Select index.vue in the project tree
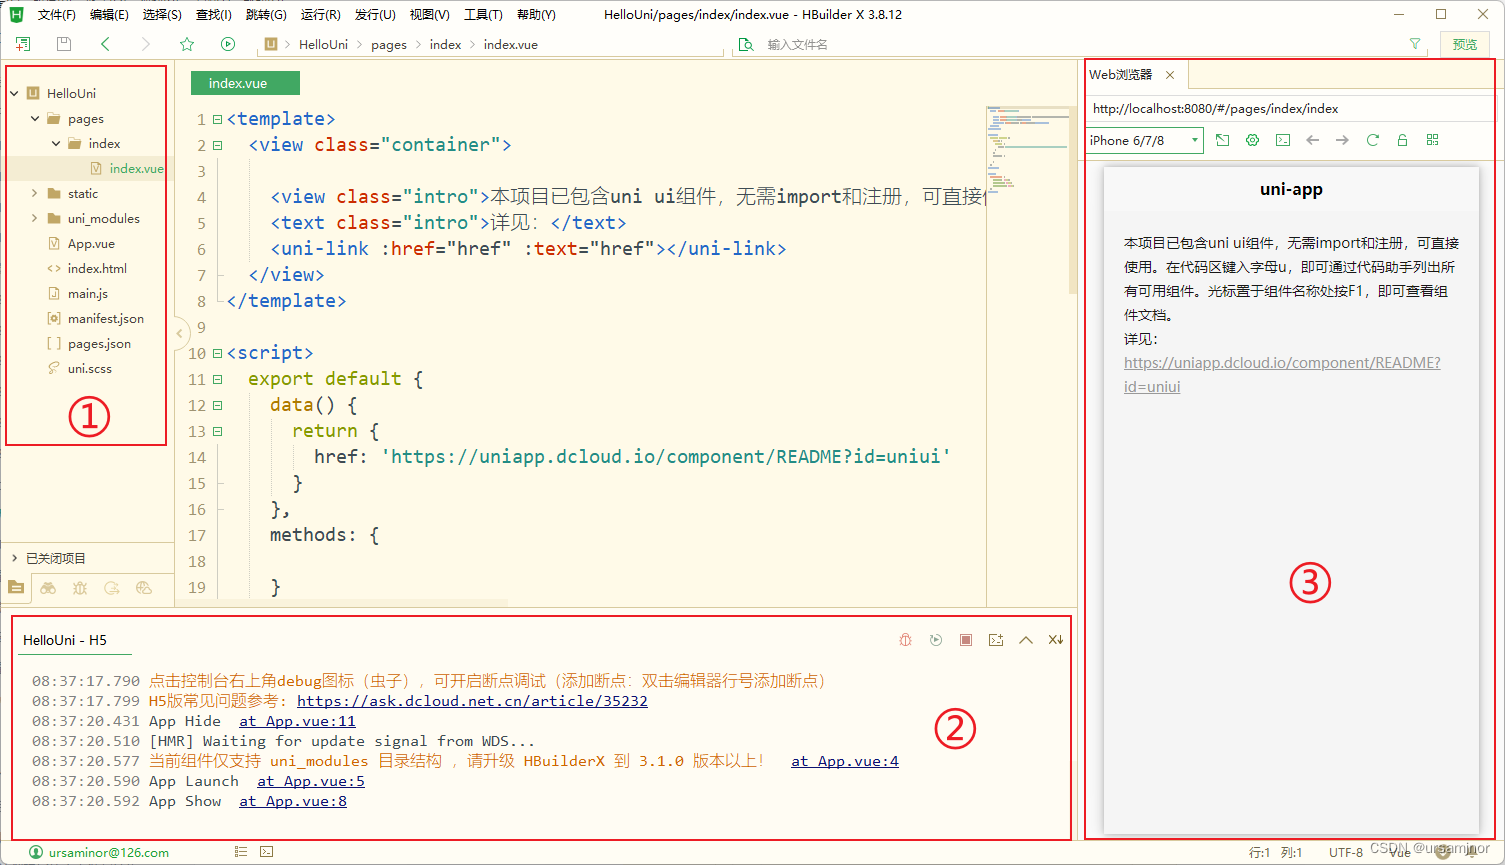Screen dimensions: 1505x865 pyautogui.click(x=137, y=169)
